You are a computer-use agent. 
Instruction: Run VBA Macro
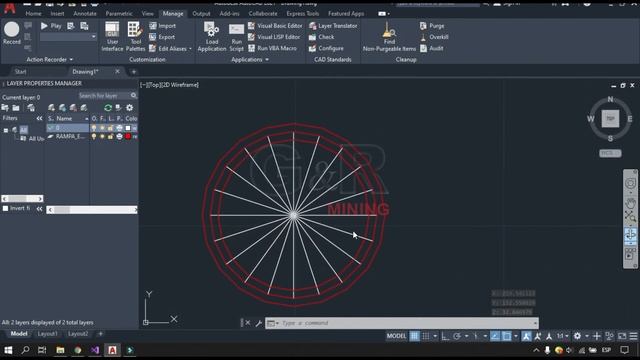tap(273, 48)
